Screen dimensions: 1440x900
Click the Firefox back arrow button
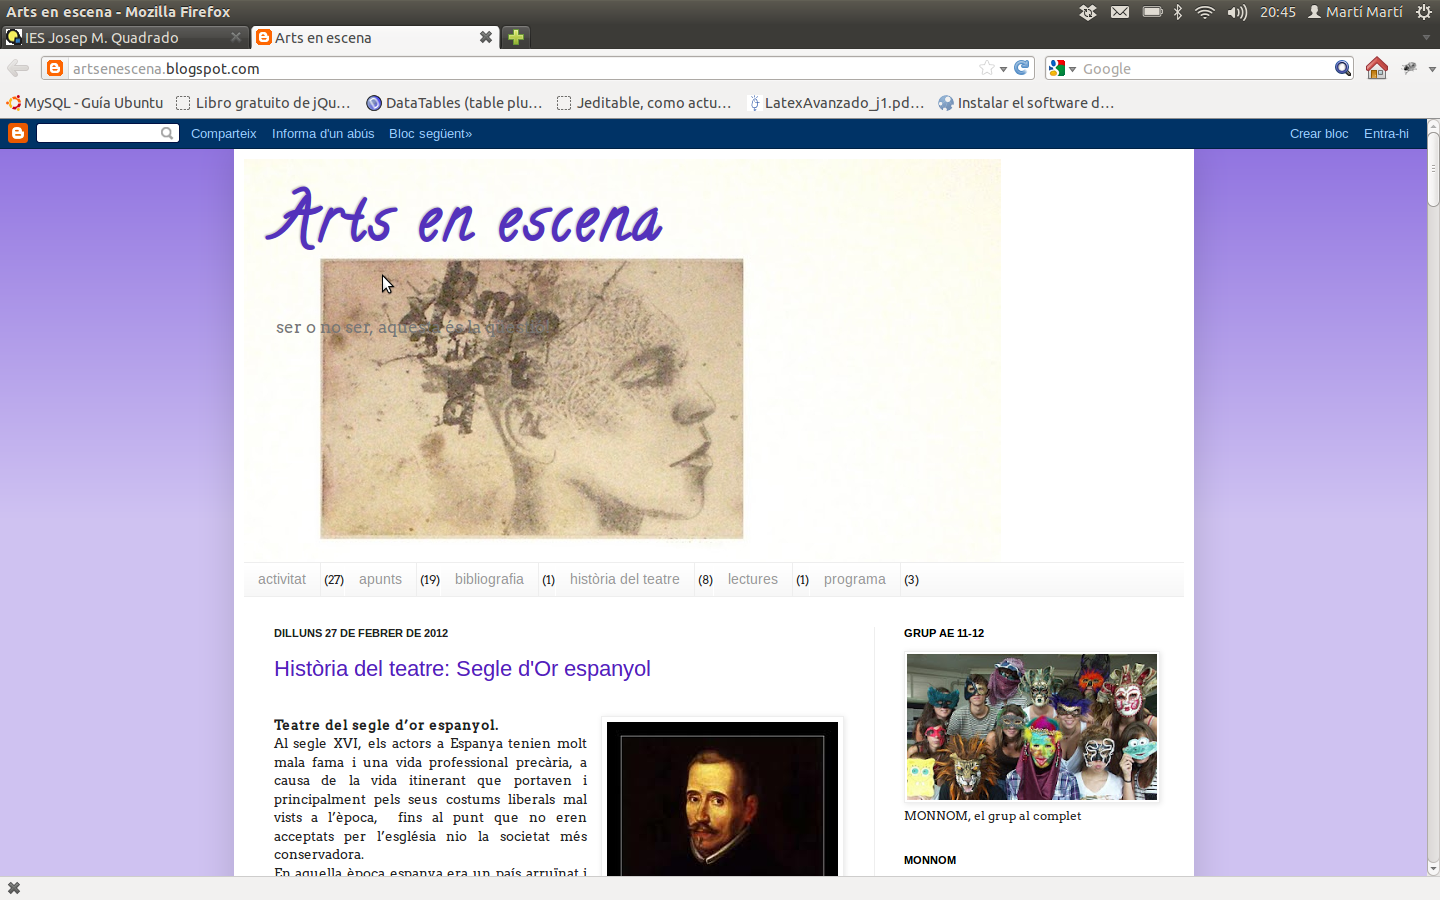(18, 68)
